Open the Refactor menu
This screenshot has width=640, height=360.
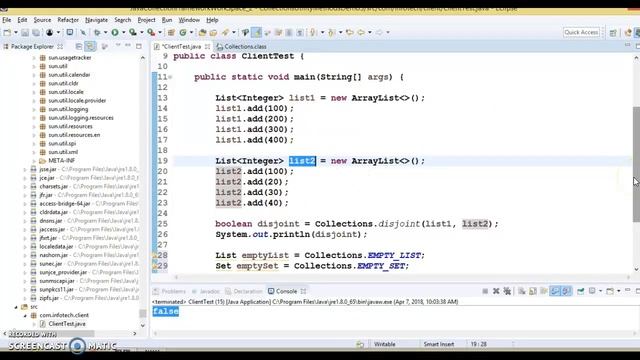click(x=68, y=20)
